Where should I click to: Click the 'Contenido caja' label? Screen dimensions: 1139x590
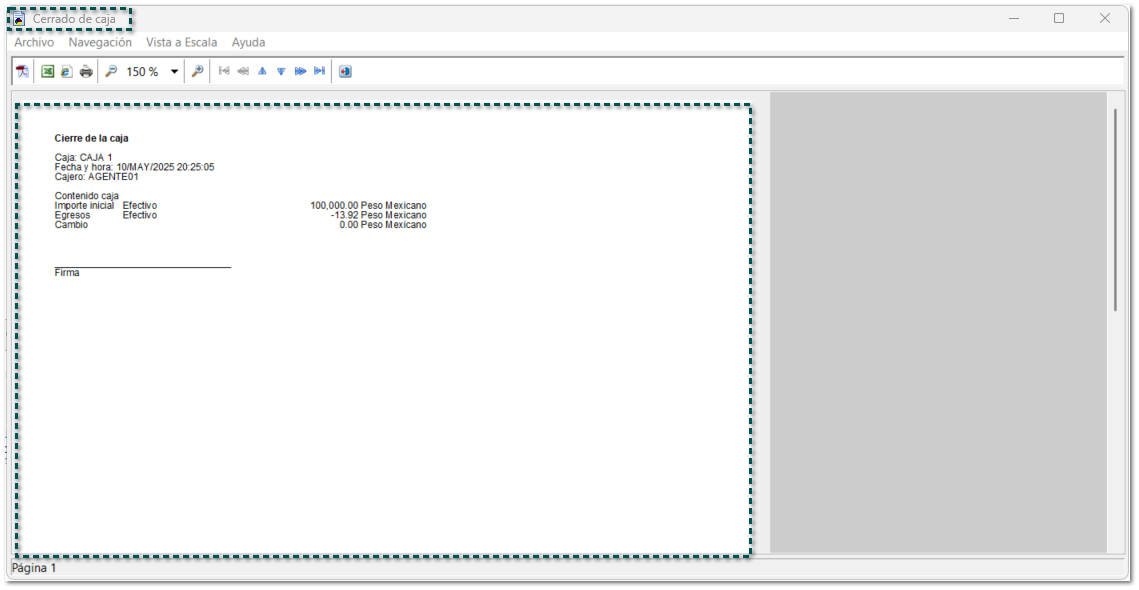pos(86,196)
